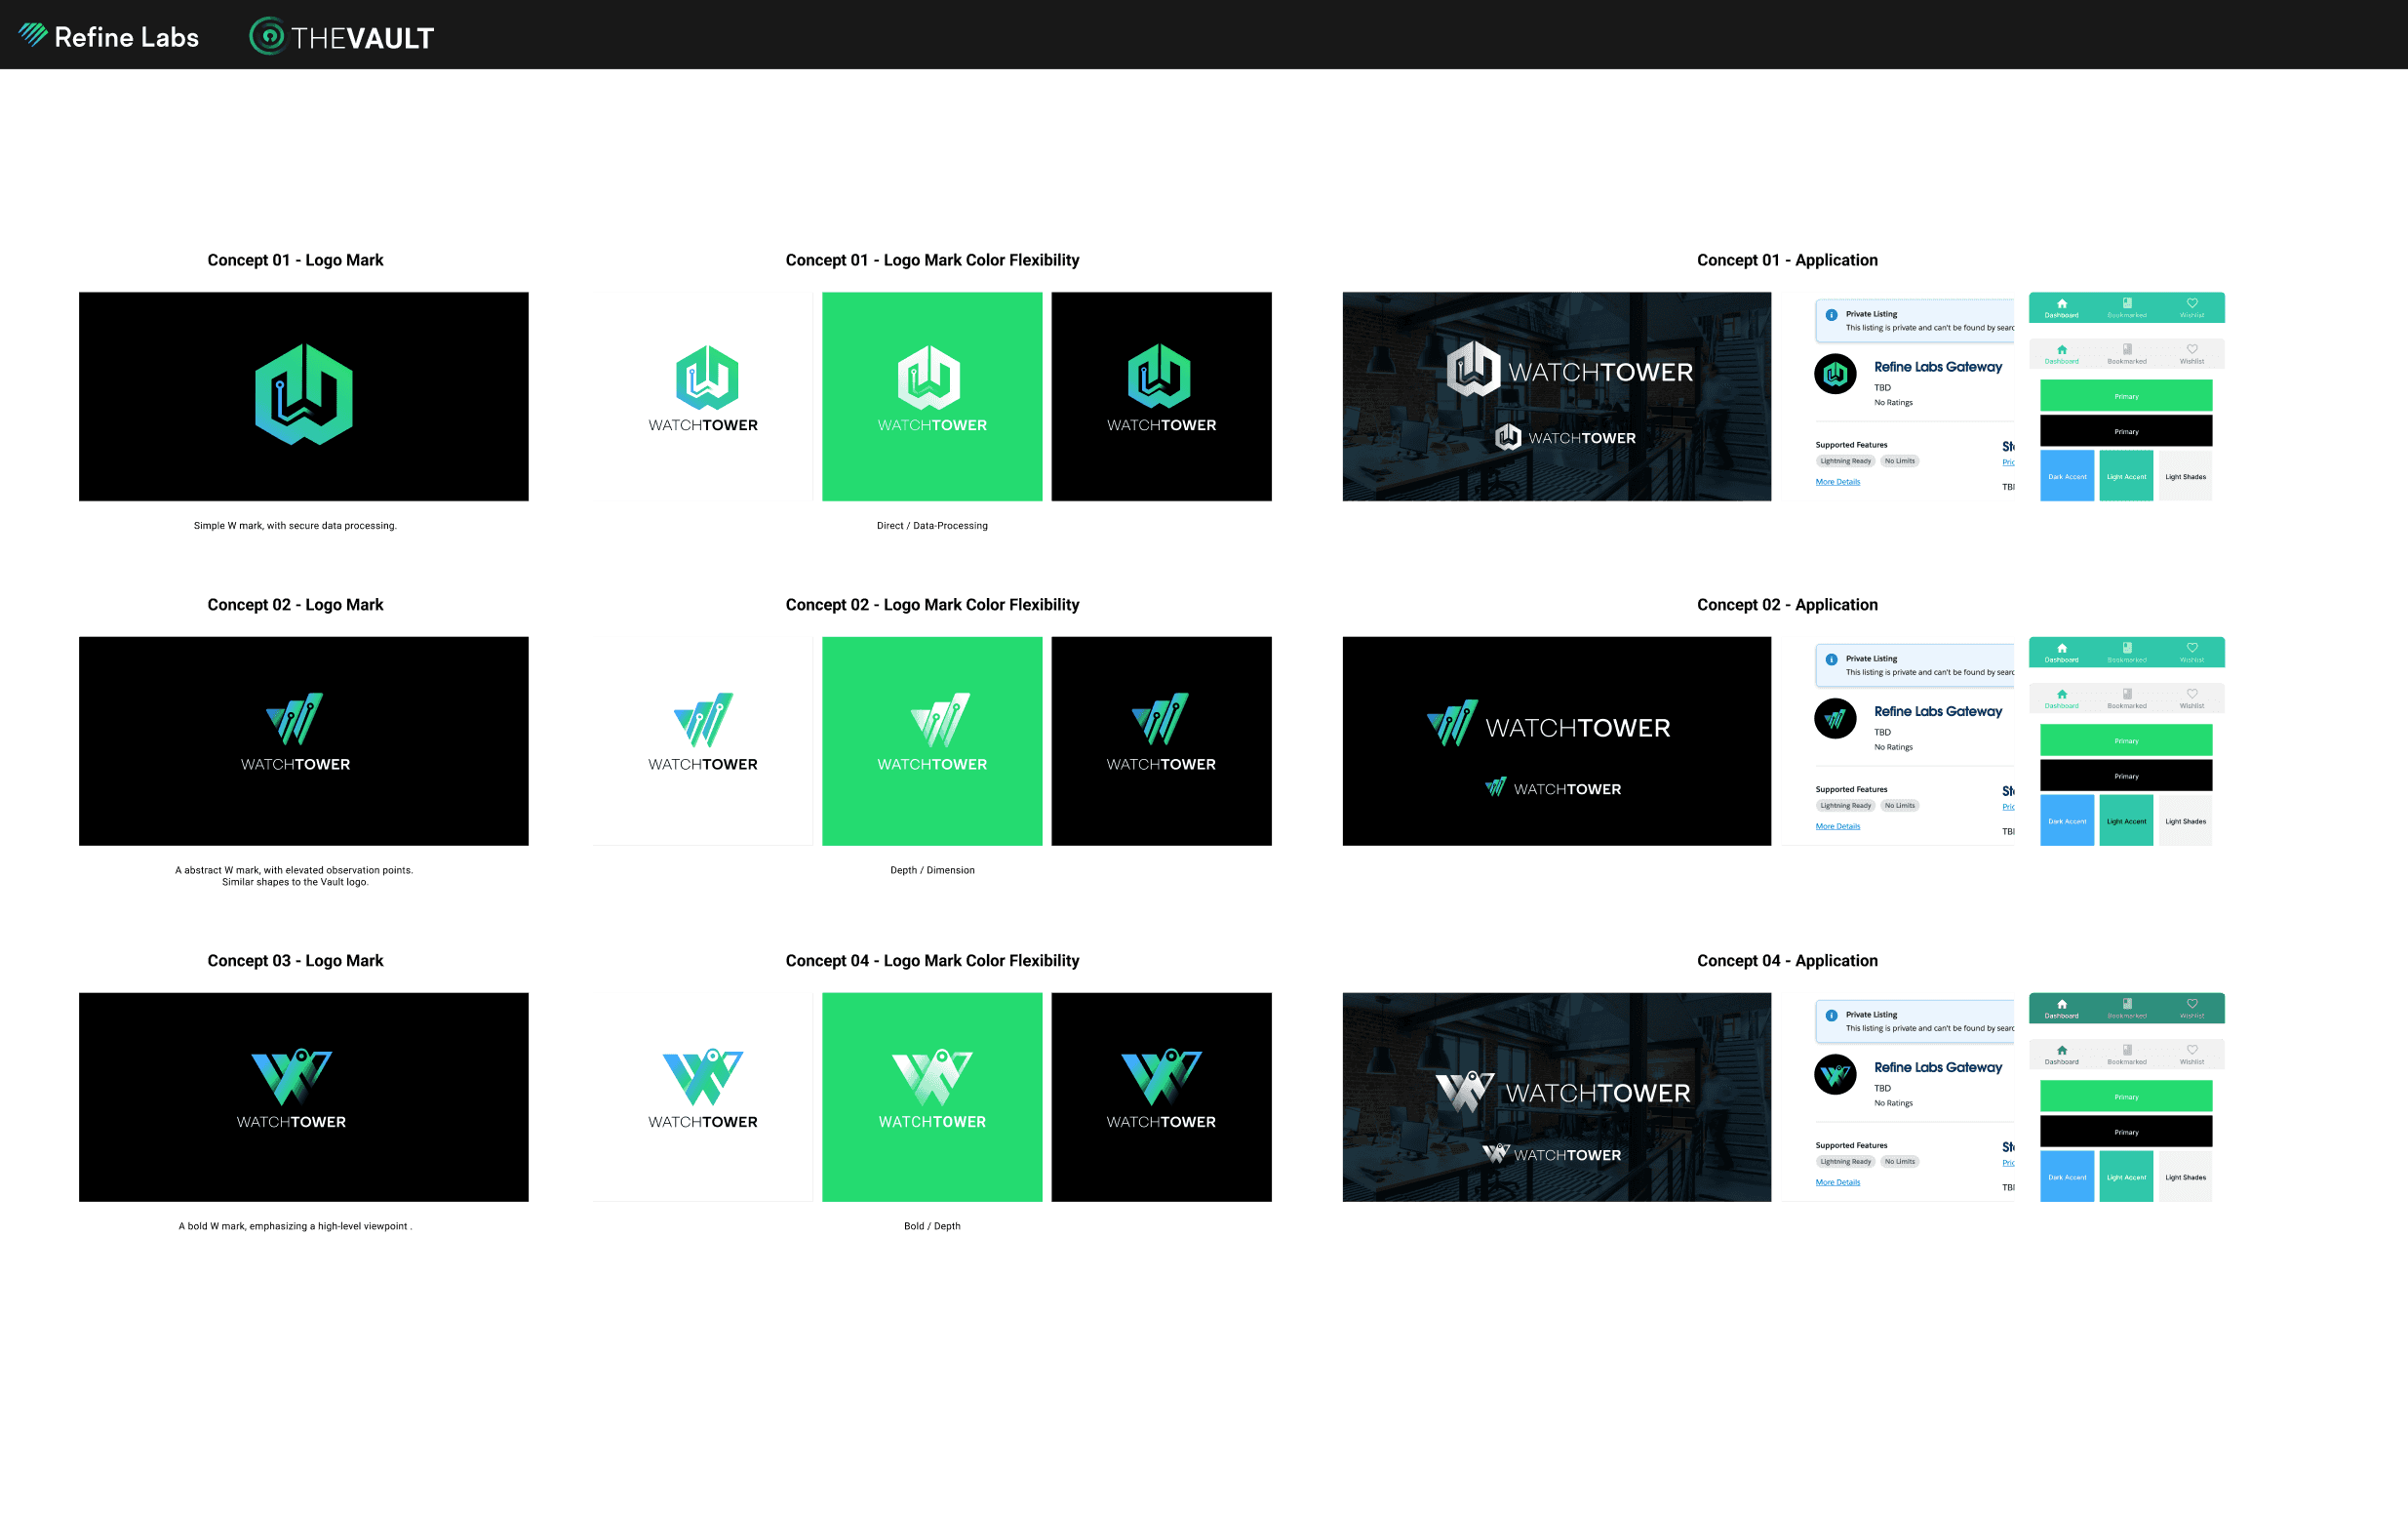2408x1516 pixels.
Task: Open Concept 04 More Details link
Action: coord(1837,1182)
